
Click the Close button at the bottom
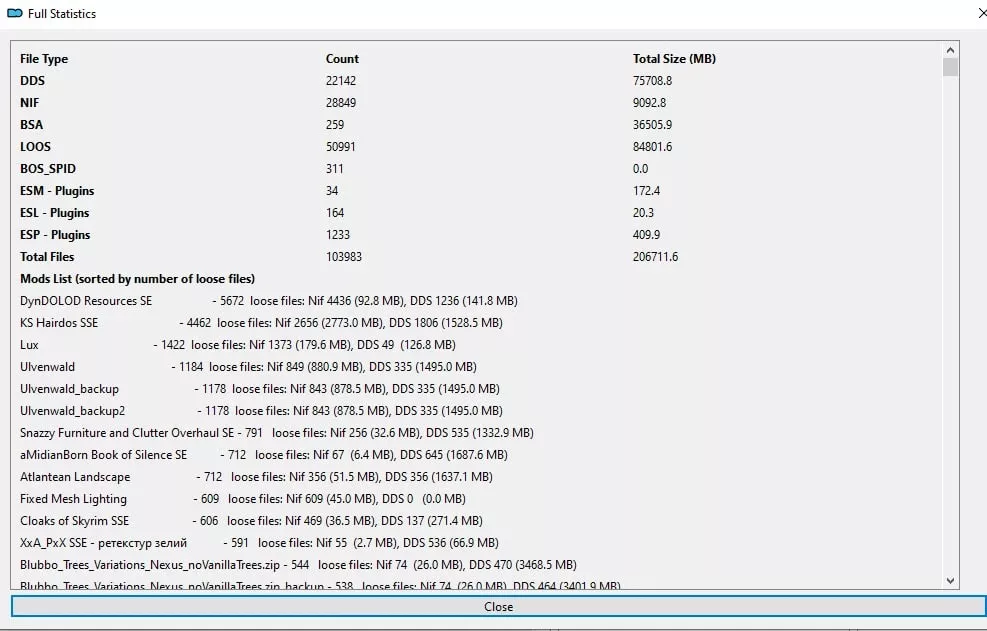pyautogui.click(x=499, y=606)
